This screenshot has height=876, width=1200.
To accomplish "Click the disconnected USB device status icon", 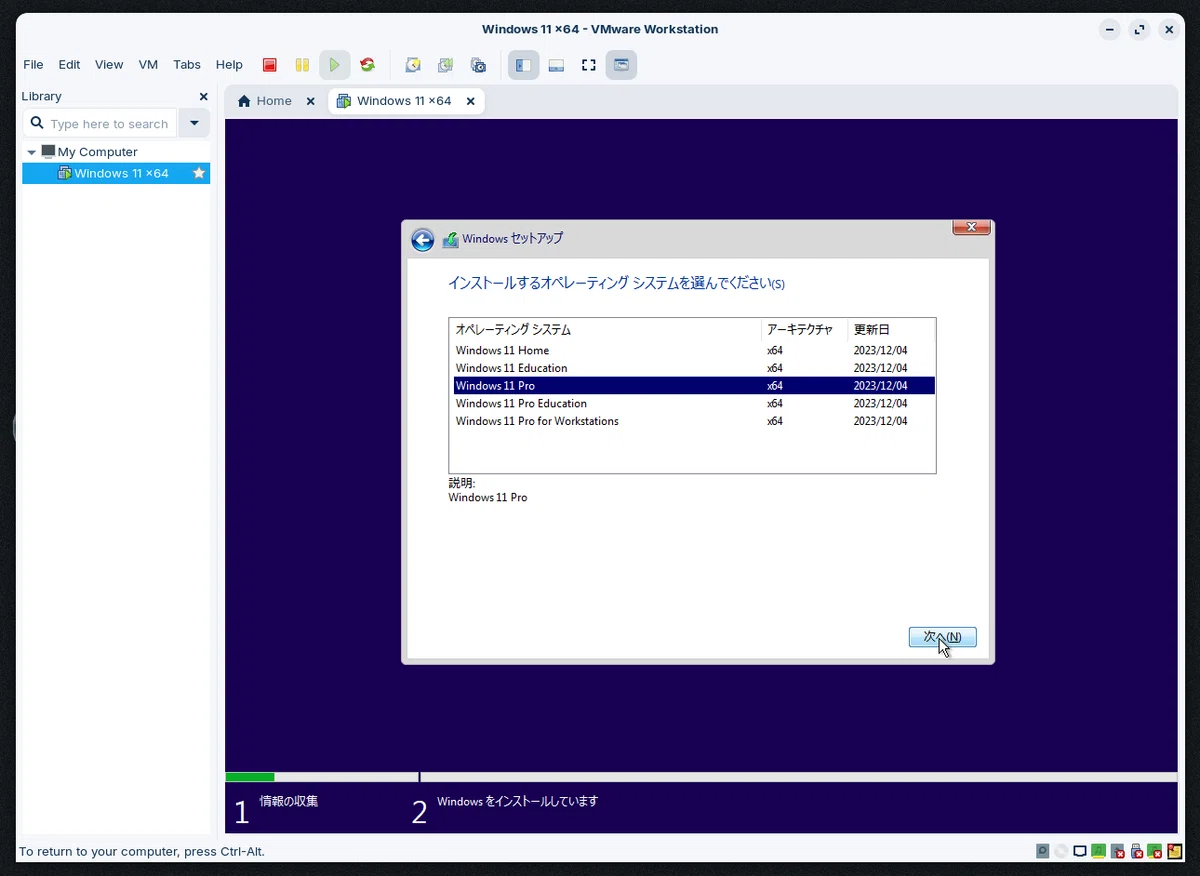I will click(1137, 851).
